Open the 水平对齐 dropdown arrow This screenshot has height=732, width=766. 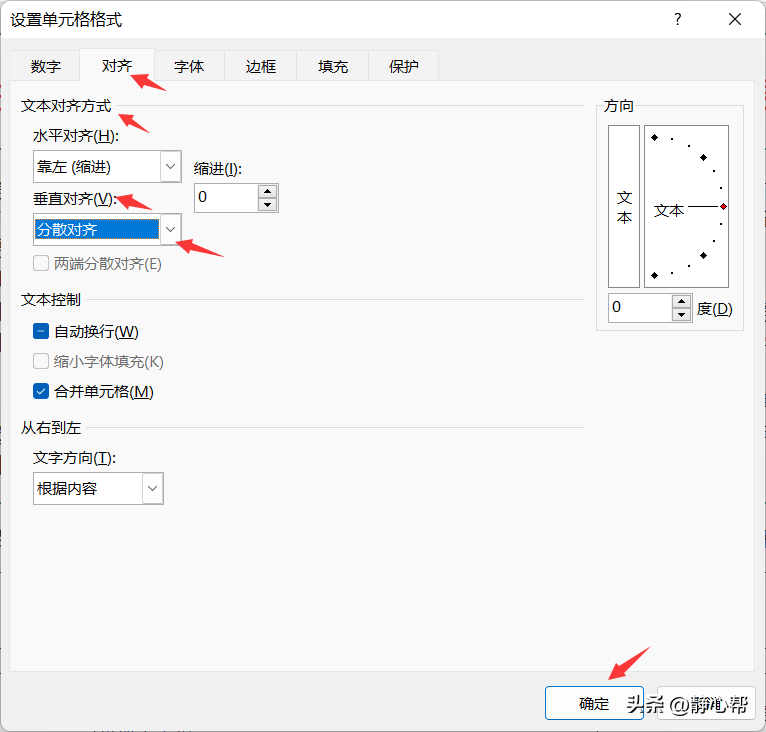pyautogui.click(x=170, y=167)
